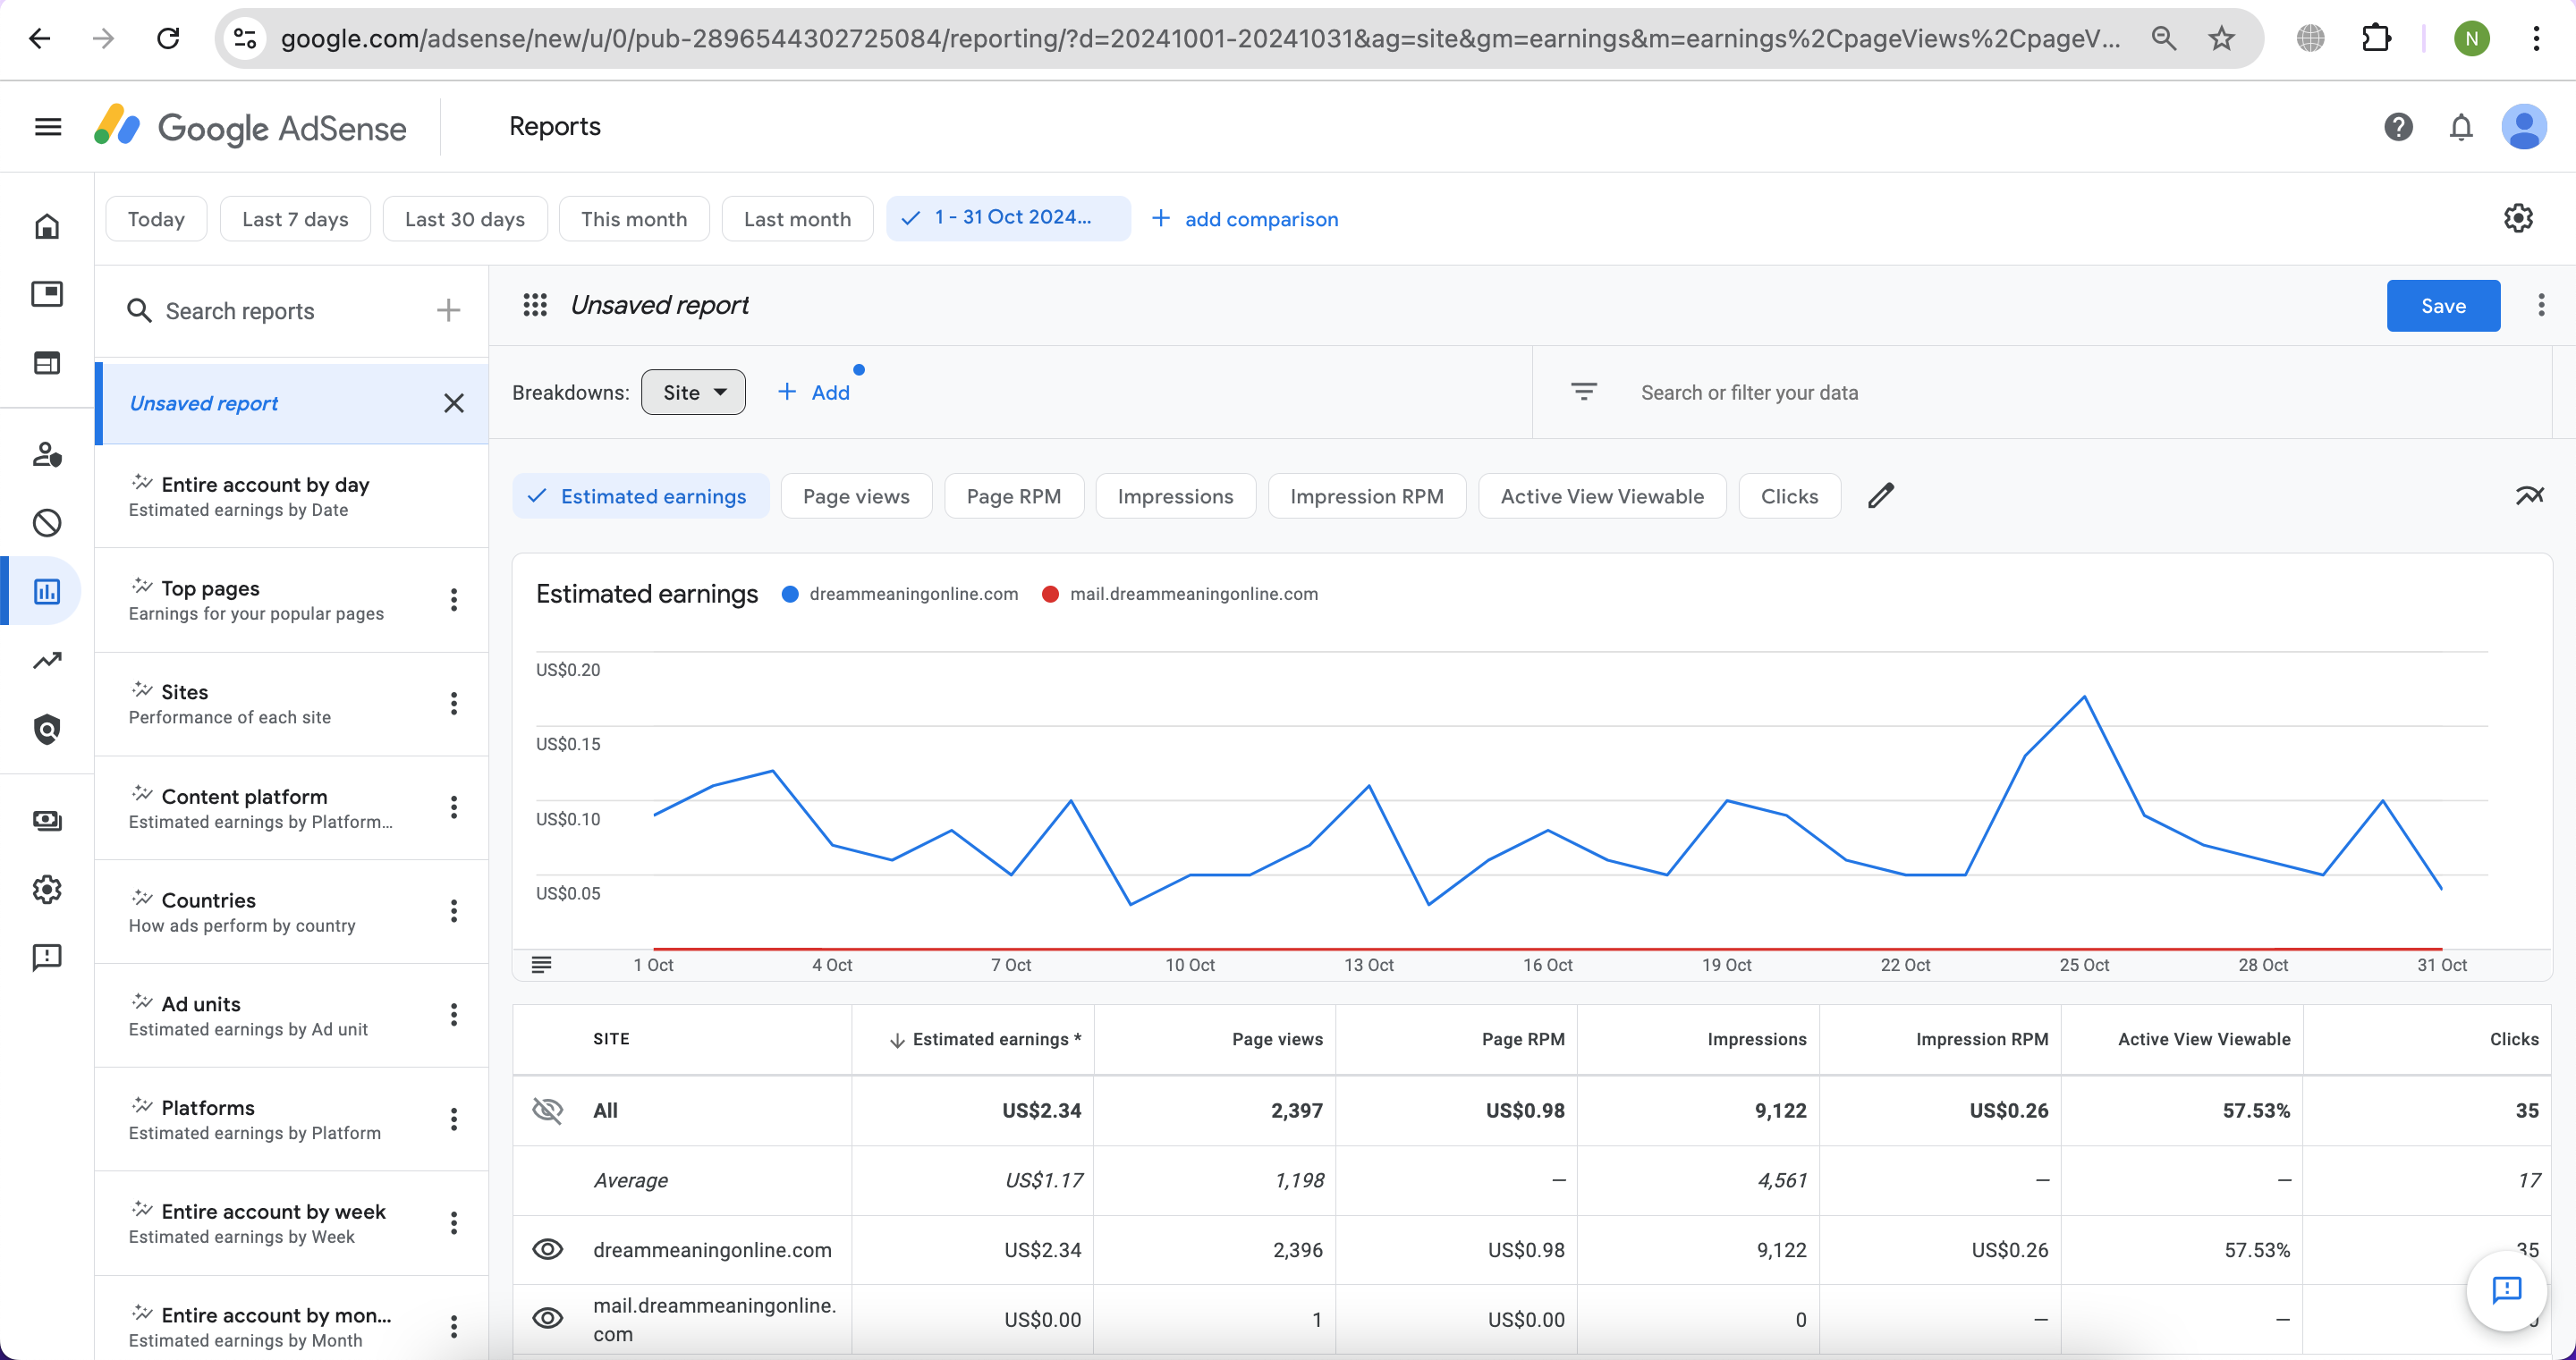Toggle Impressions metric chip
The image size is (2576, 1360).
point(1175,496)
